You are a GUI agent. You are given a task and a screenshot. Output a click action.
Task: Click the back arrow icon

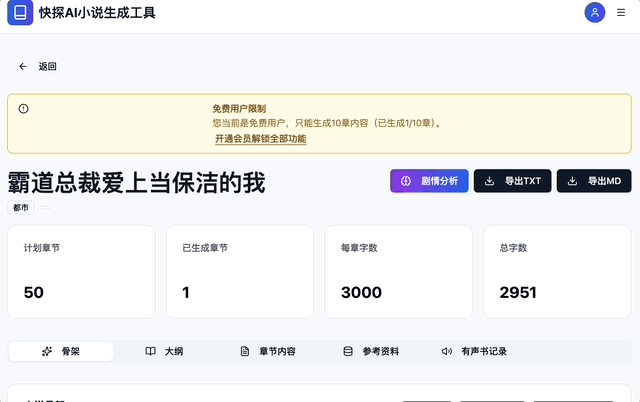pos(23,67)
